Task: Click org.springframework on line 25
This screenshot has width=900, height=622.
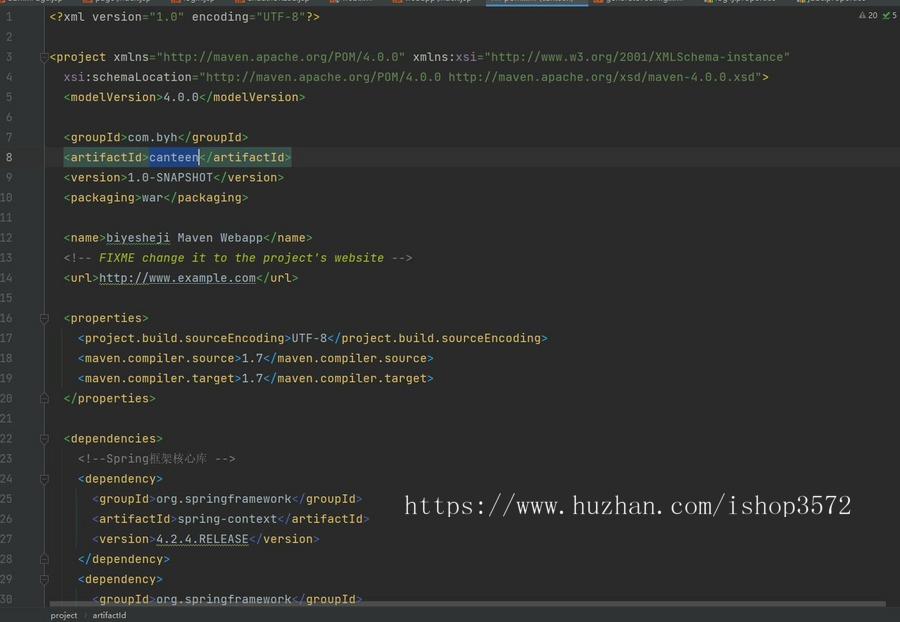Action: pyautogui.click(x=224, y=499)
